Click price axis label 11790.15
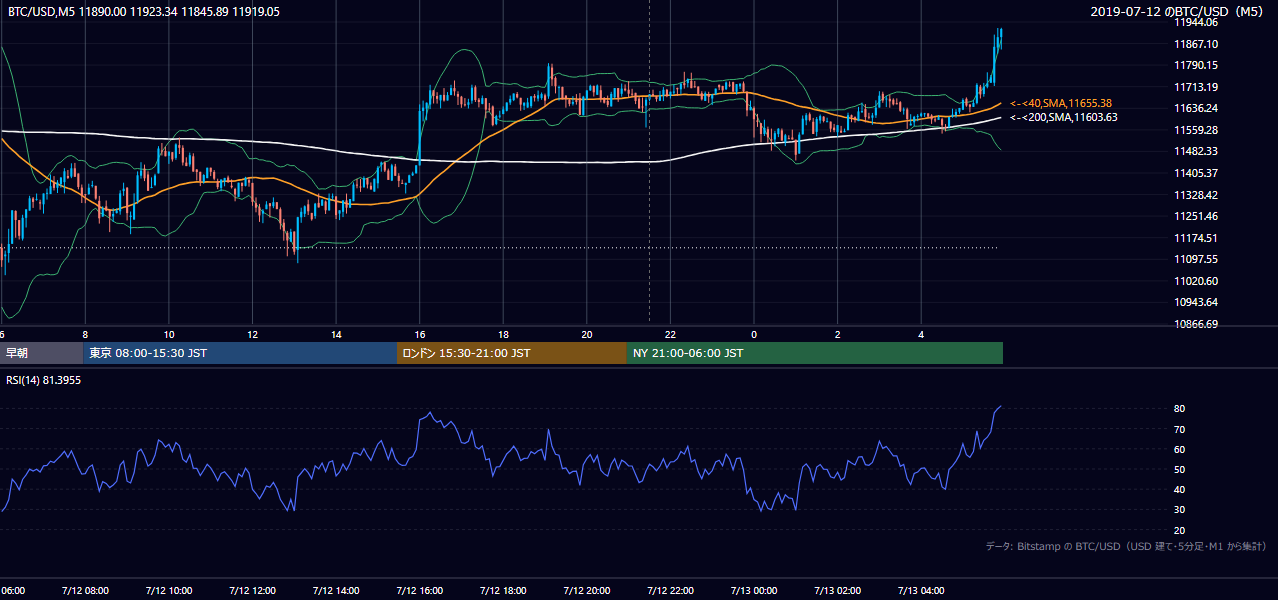The width and height of the screenshot is (1278, 600). 1196,65
